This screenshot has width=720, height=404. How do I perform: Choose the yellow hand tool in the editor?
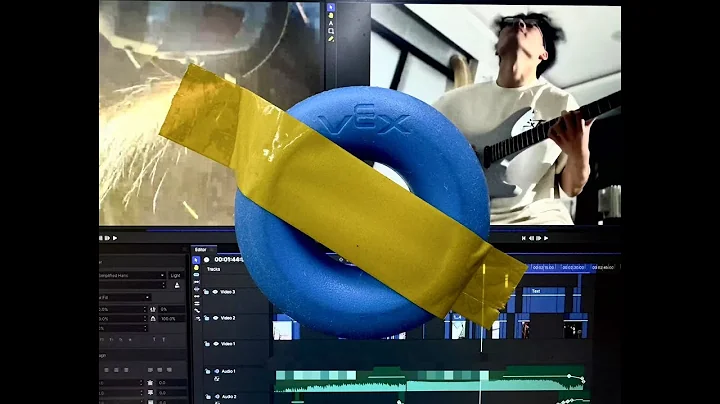[196, 268]
